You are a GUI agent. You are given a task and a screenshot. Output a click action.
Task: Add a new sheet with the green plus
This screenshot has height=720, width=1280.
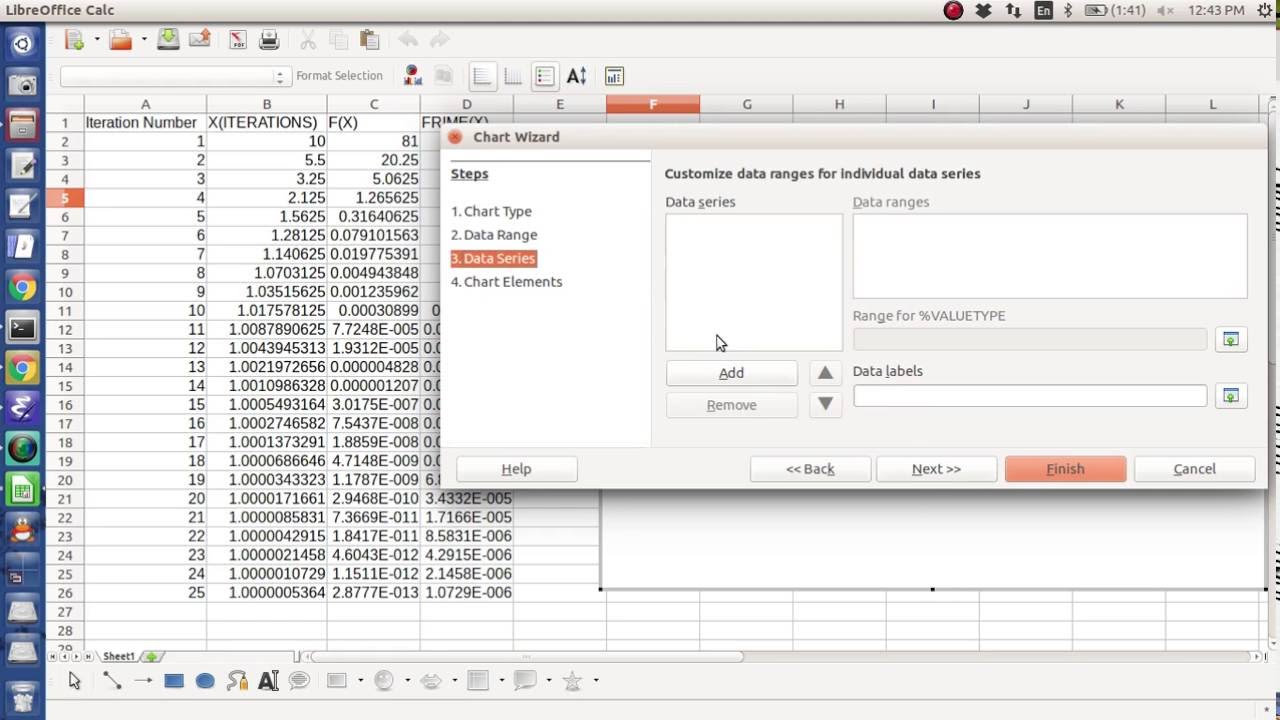[x=152, y=657]
